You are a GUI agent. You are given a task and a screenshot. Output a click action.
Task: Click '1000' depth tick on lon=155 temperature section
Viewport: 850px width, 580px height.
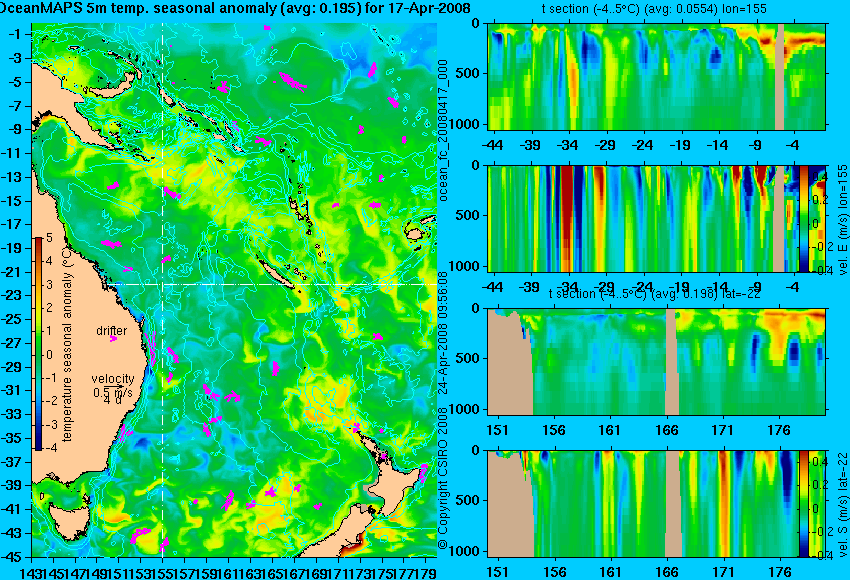(x=467, y=124)
